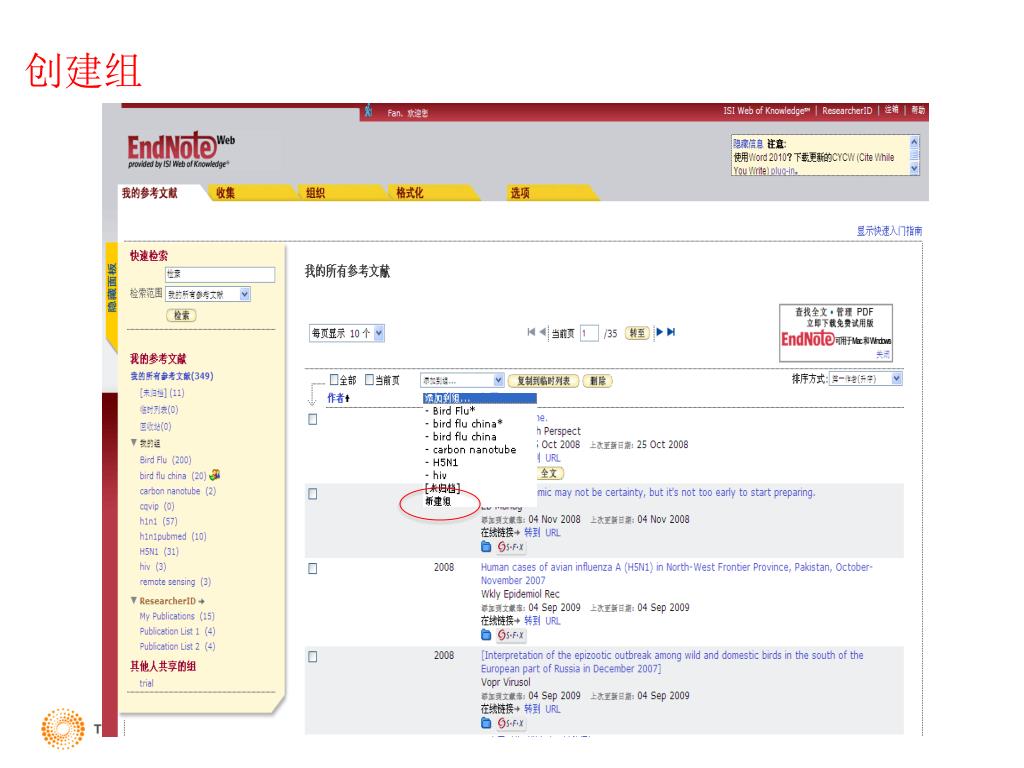Click the 全文 full text button
The width and height of the screenshot is (1024, 768).
[x=549, y=473]
